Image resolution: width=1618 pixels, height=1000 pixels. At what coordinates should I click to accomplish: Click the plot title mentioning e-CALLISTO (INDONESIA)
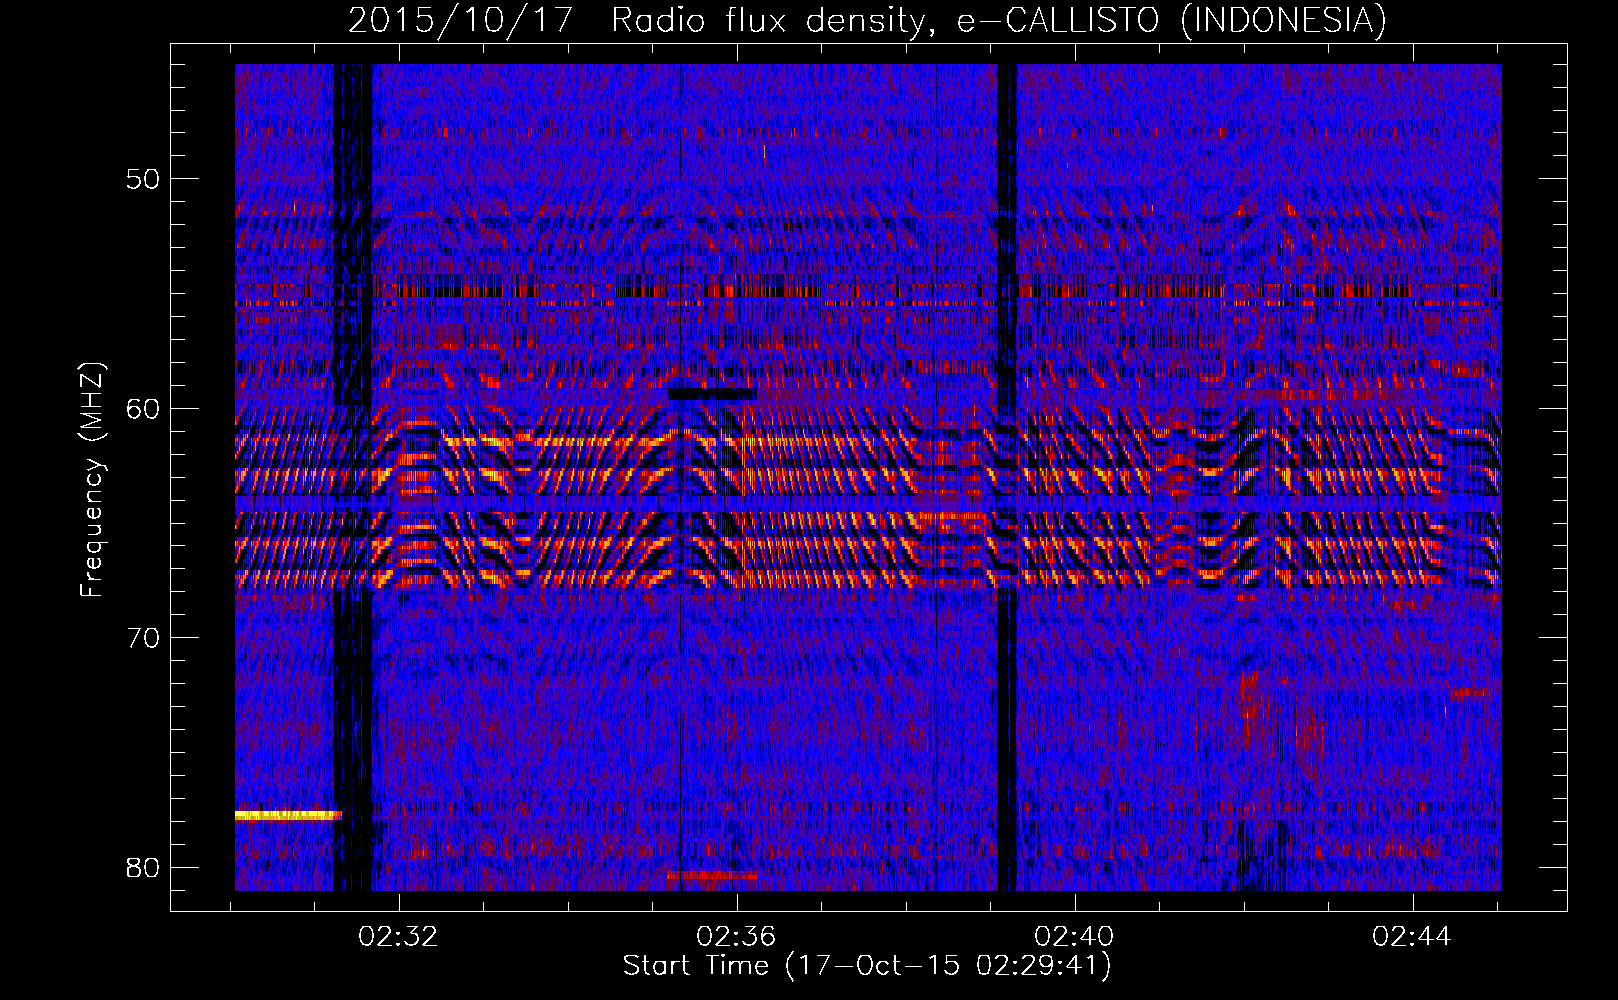pyautogui.click(x=867, y=20)
